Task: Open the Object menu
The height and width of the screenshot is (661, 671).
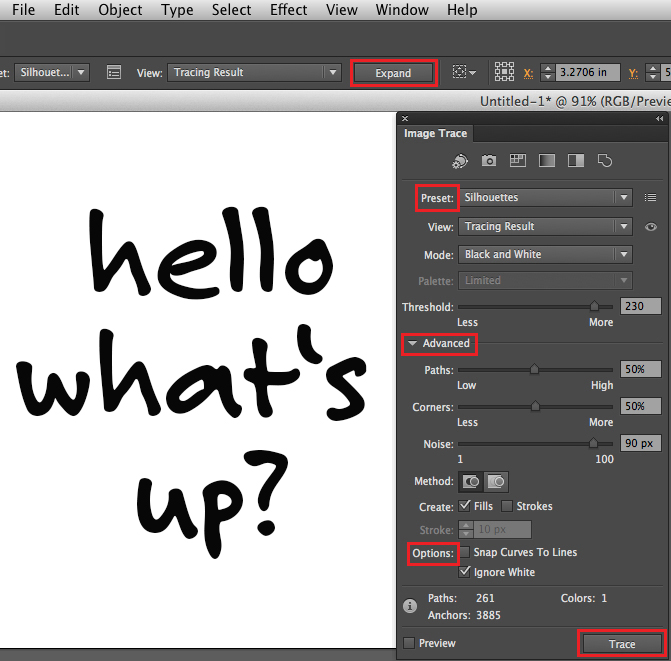Action: coord(120,10)
